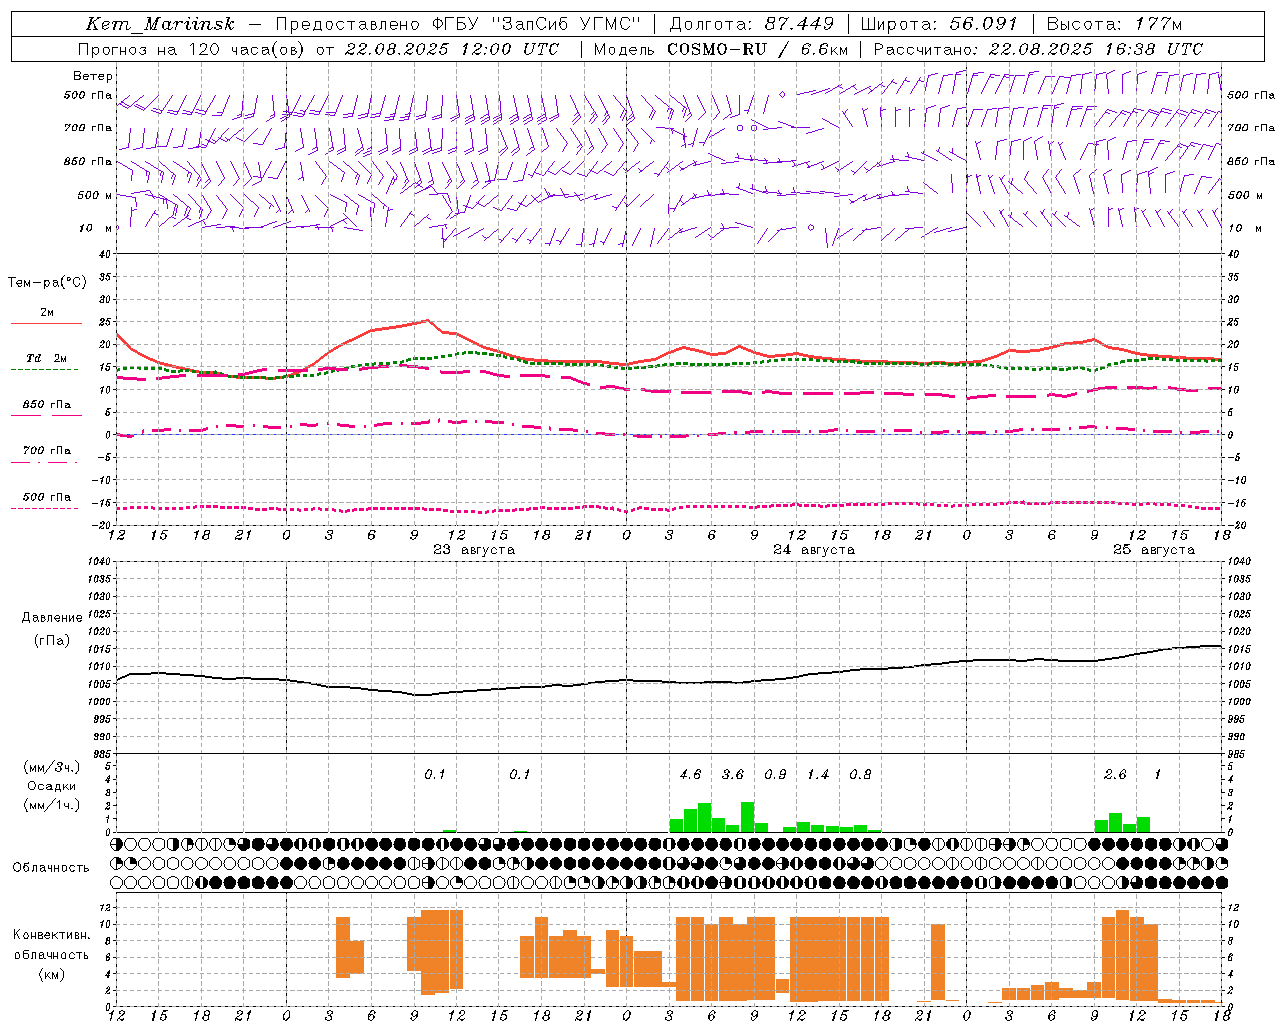Image resolution: width=1280 pixels, height=1024 pixels.
Task: Click the Ветер wind panel label
Action: (93, 76)
